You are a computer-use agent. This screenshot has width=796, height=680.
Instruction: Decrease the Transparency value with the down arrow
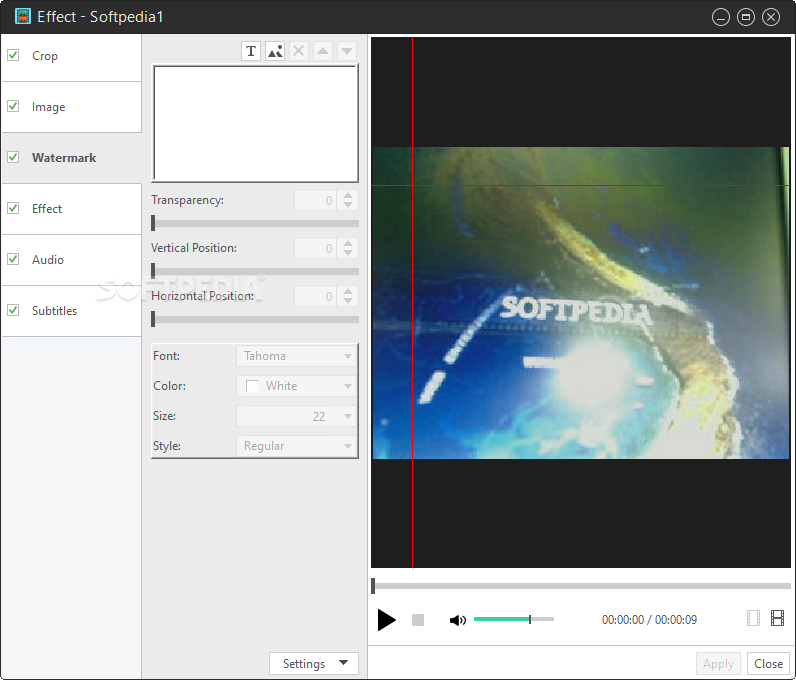pyautogui.click(x=348, y=205)
